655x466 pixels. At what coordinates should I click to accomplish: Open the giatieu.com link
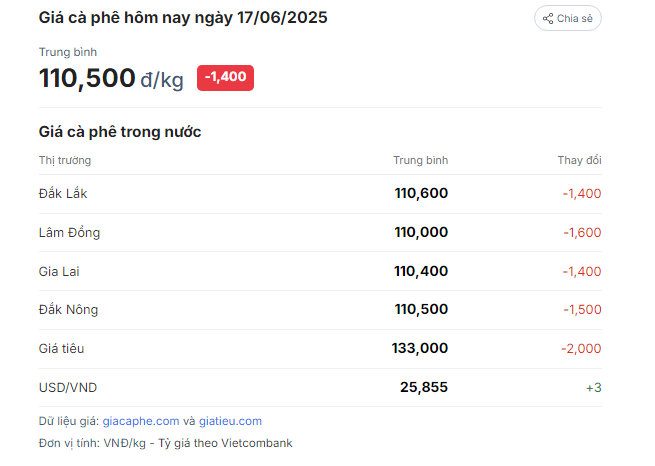tap(230, 421)
